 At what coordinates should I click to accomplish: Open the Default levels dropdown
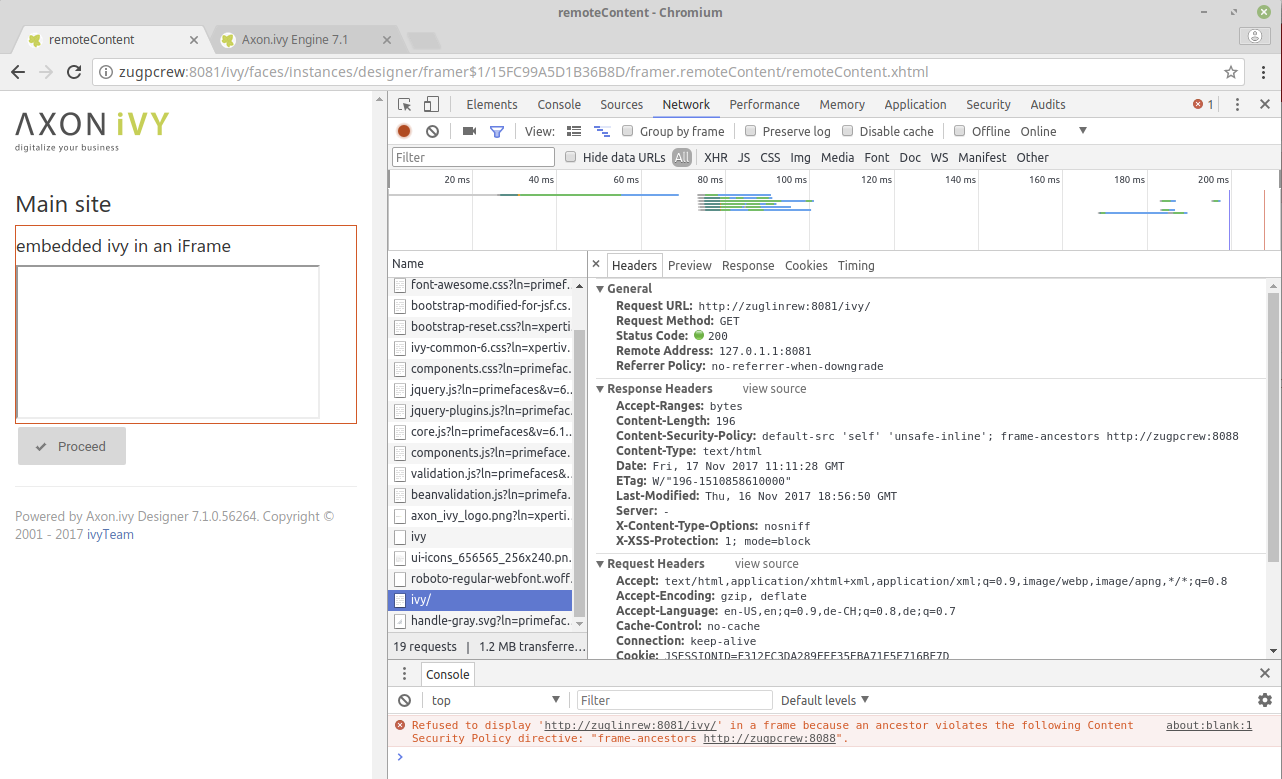pyautogui.click(x=825, y=700)
